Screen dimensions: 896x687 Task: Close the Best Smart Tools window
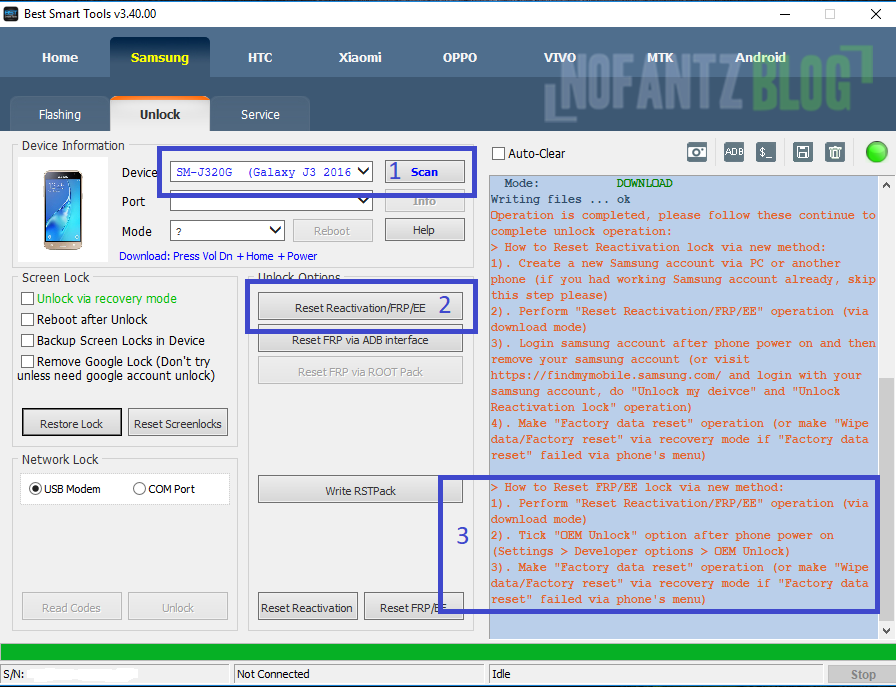pos(875,14)
